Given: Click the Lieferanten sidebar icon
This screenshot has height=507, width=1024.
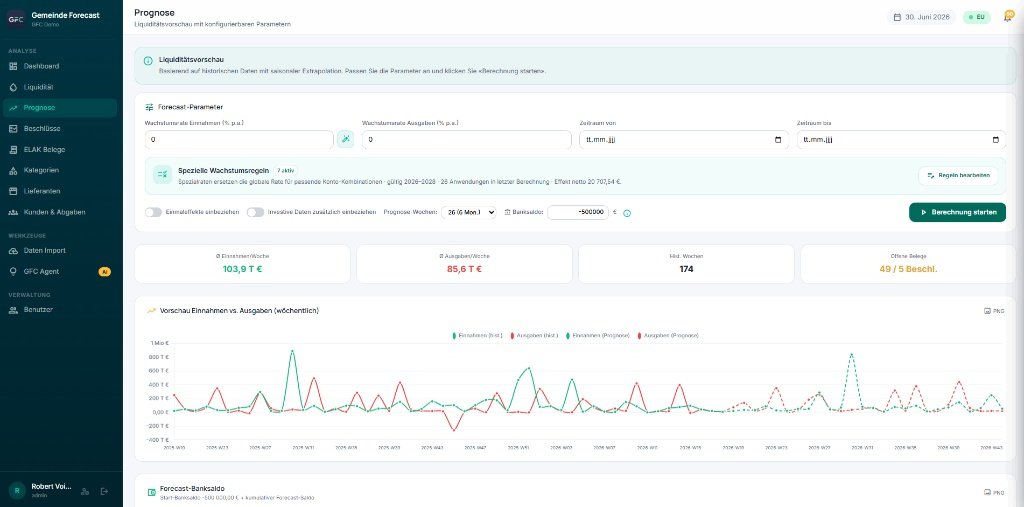Looking at the screenshot, I should 13,191.
